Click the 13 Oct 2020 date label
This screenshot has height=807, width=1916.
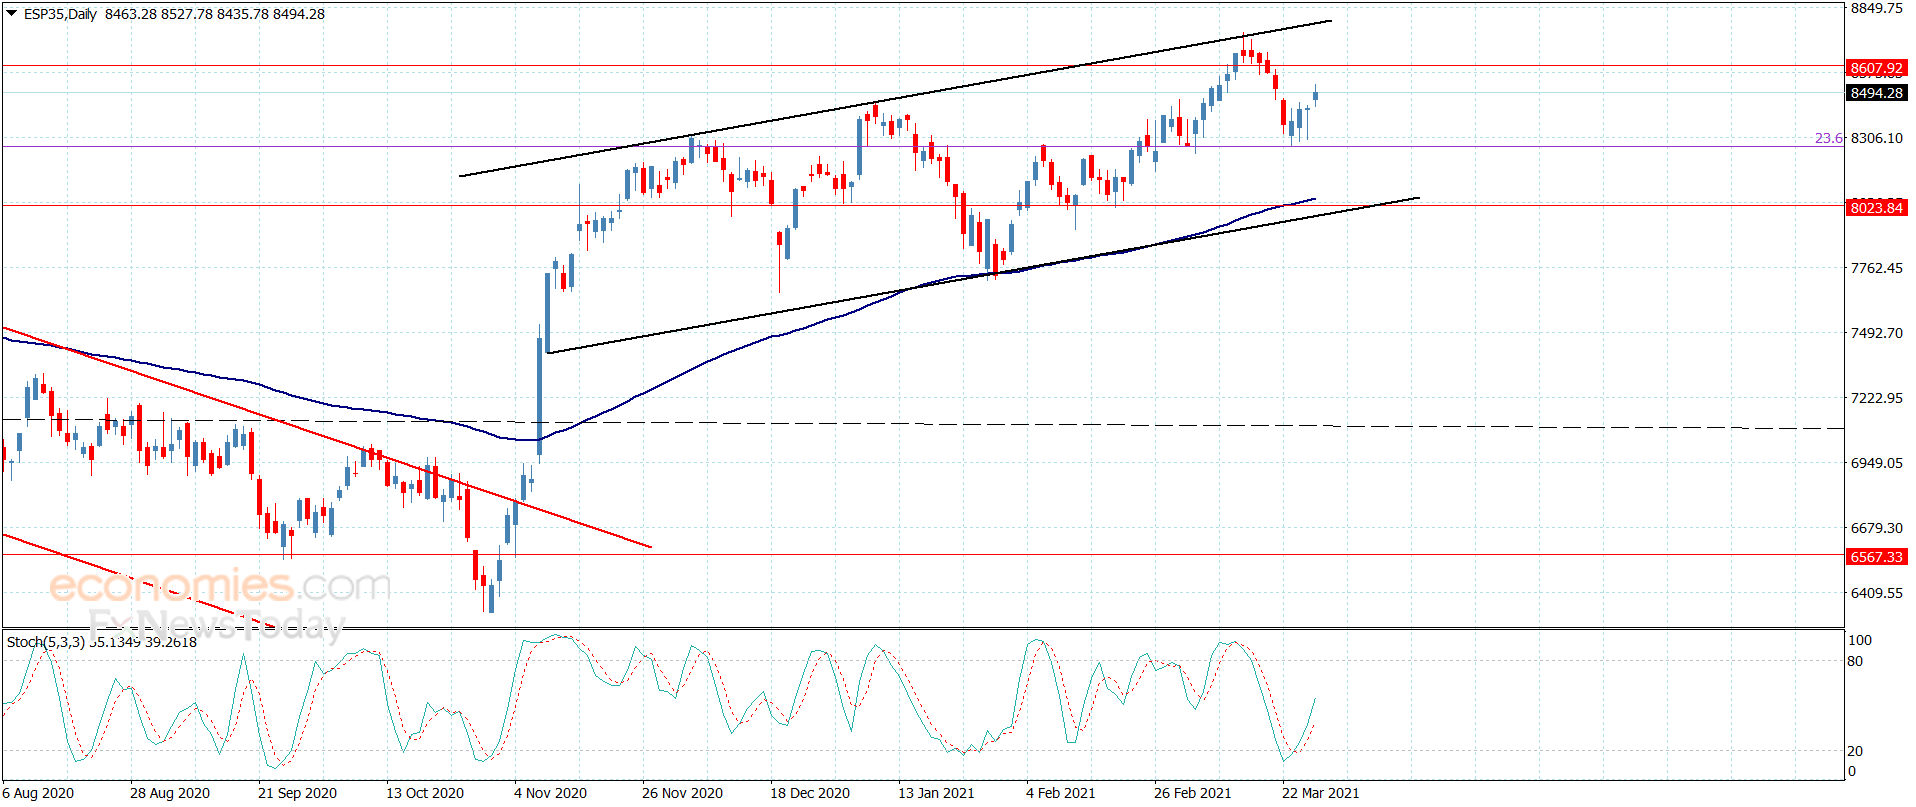coord(425,793)
